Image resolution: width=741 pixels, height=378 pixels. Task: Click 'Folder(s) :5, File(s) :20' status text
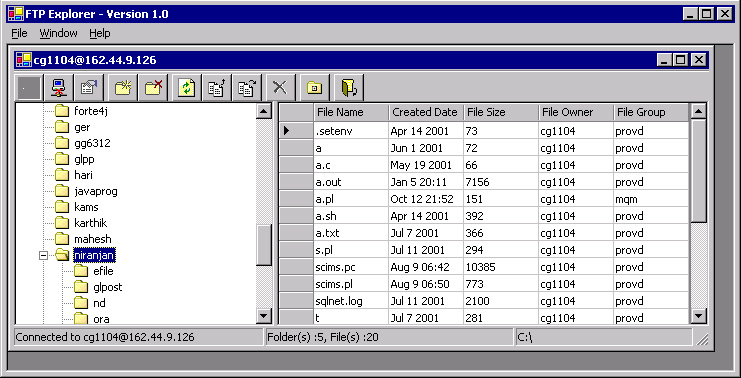point(322,337)
